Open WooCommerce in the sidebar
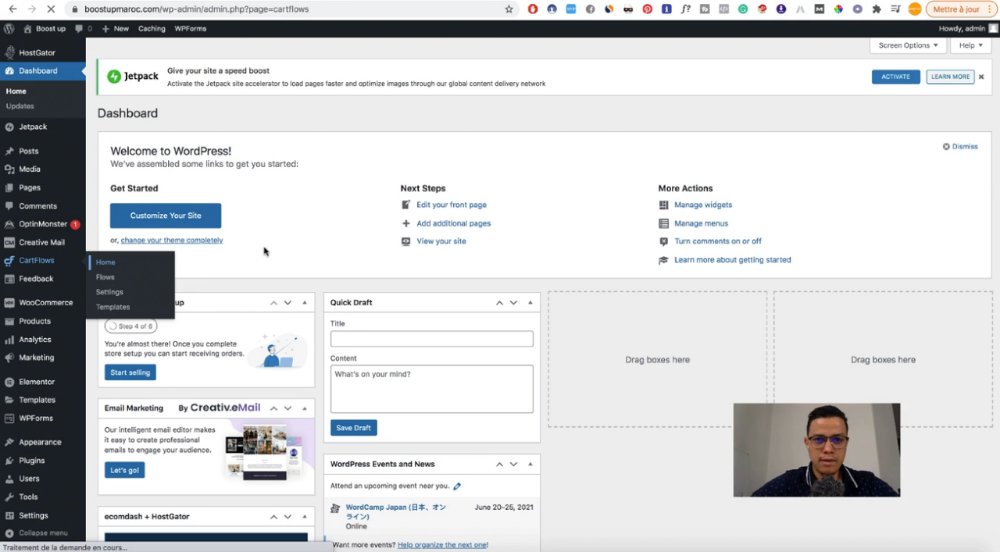This screenshot has width=1000, height=552. [45, 303]
